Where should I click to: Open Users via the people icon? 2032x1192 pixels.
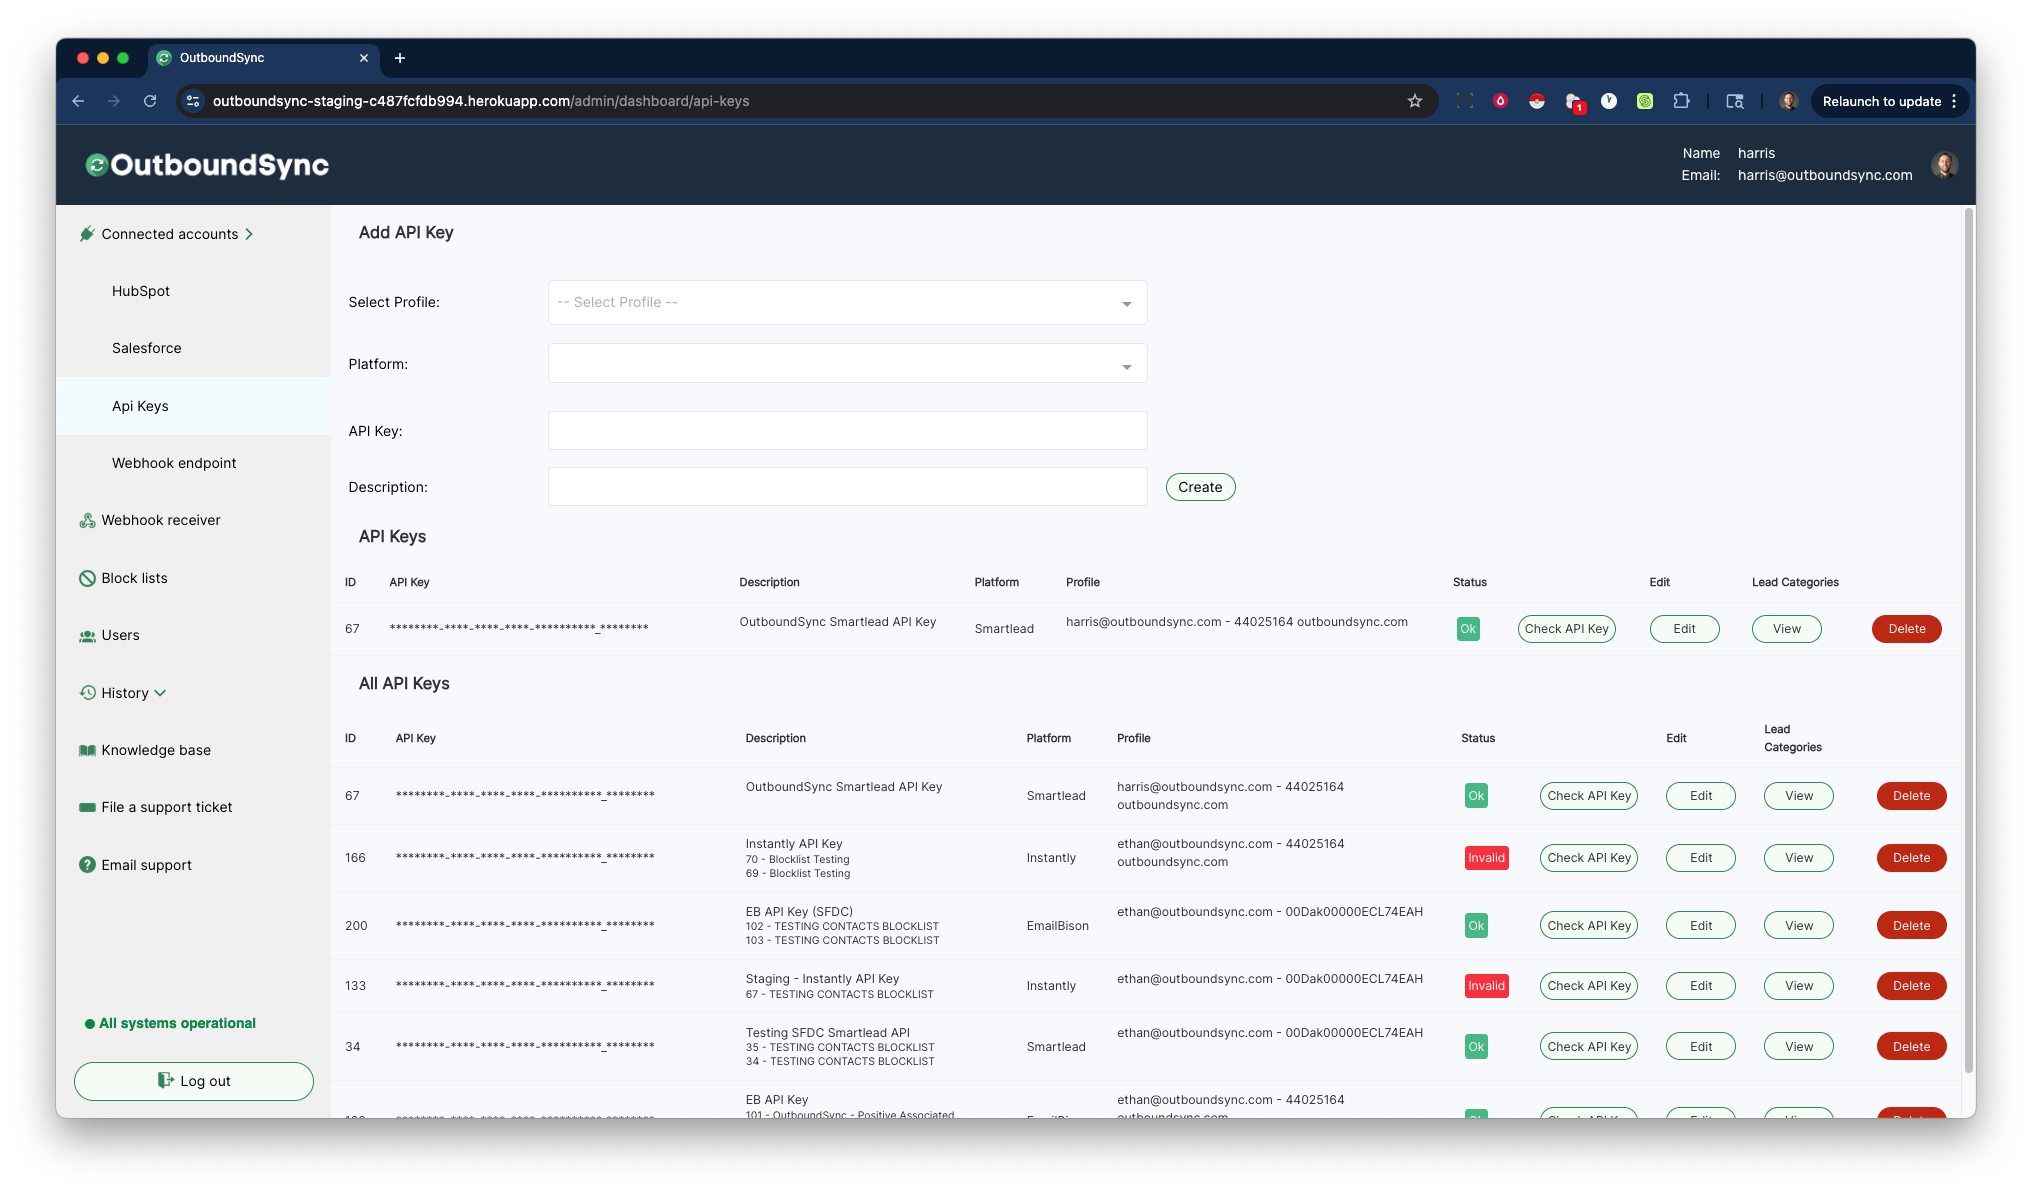(x=88, y=635)
